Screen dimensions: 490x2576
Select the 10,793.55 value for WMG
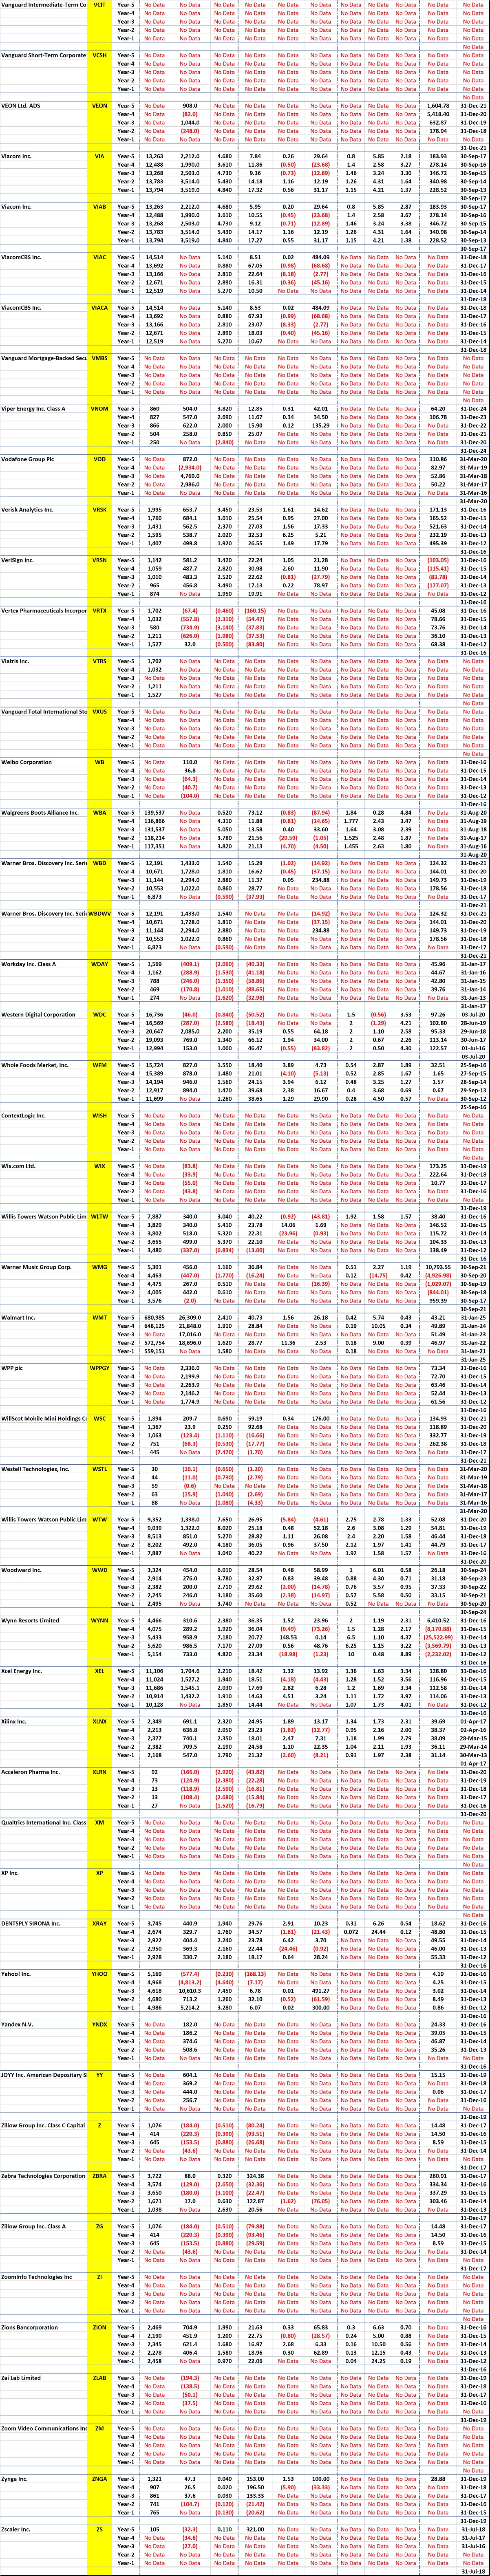[x=438, y=1266]
